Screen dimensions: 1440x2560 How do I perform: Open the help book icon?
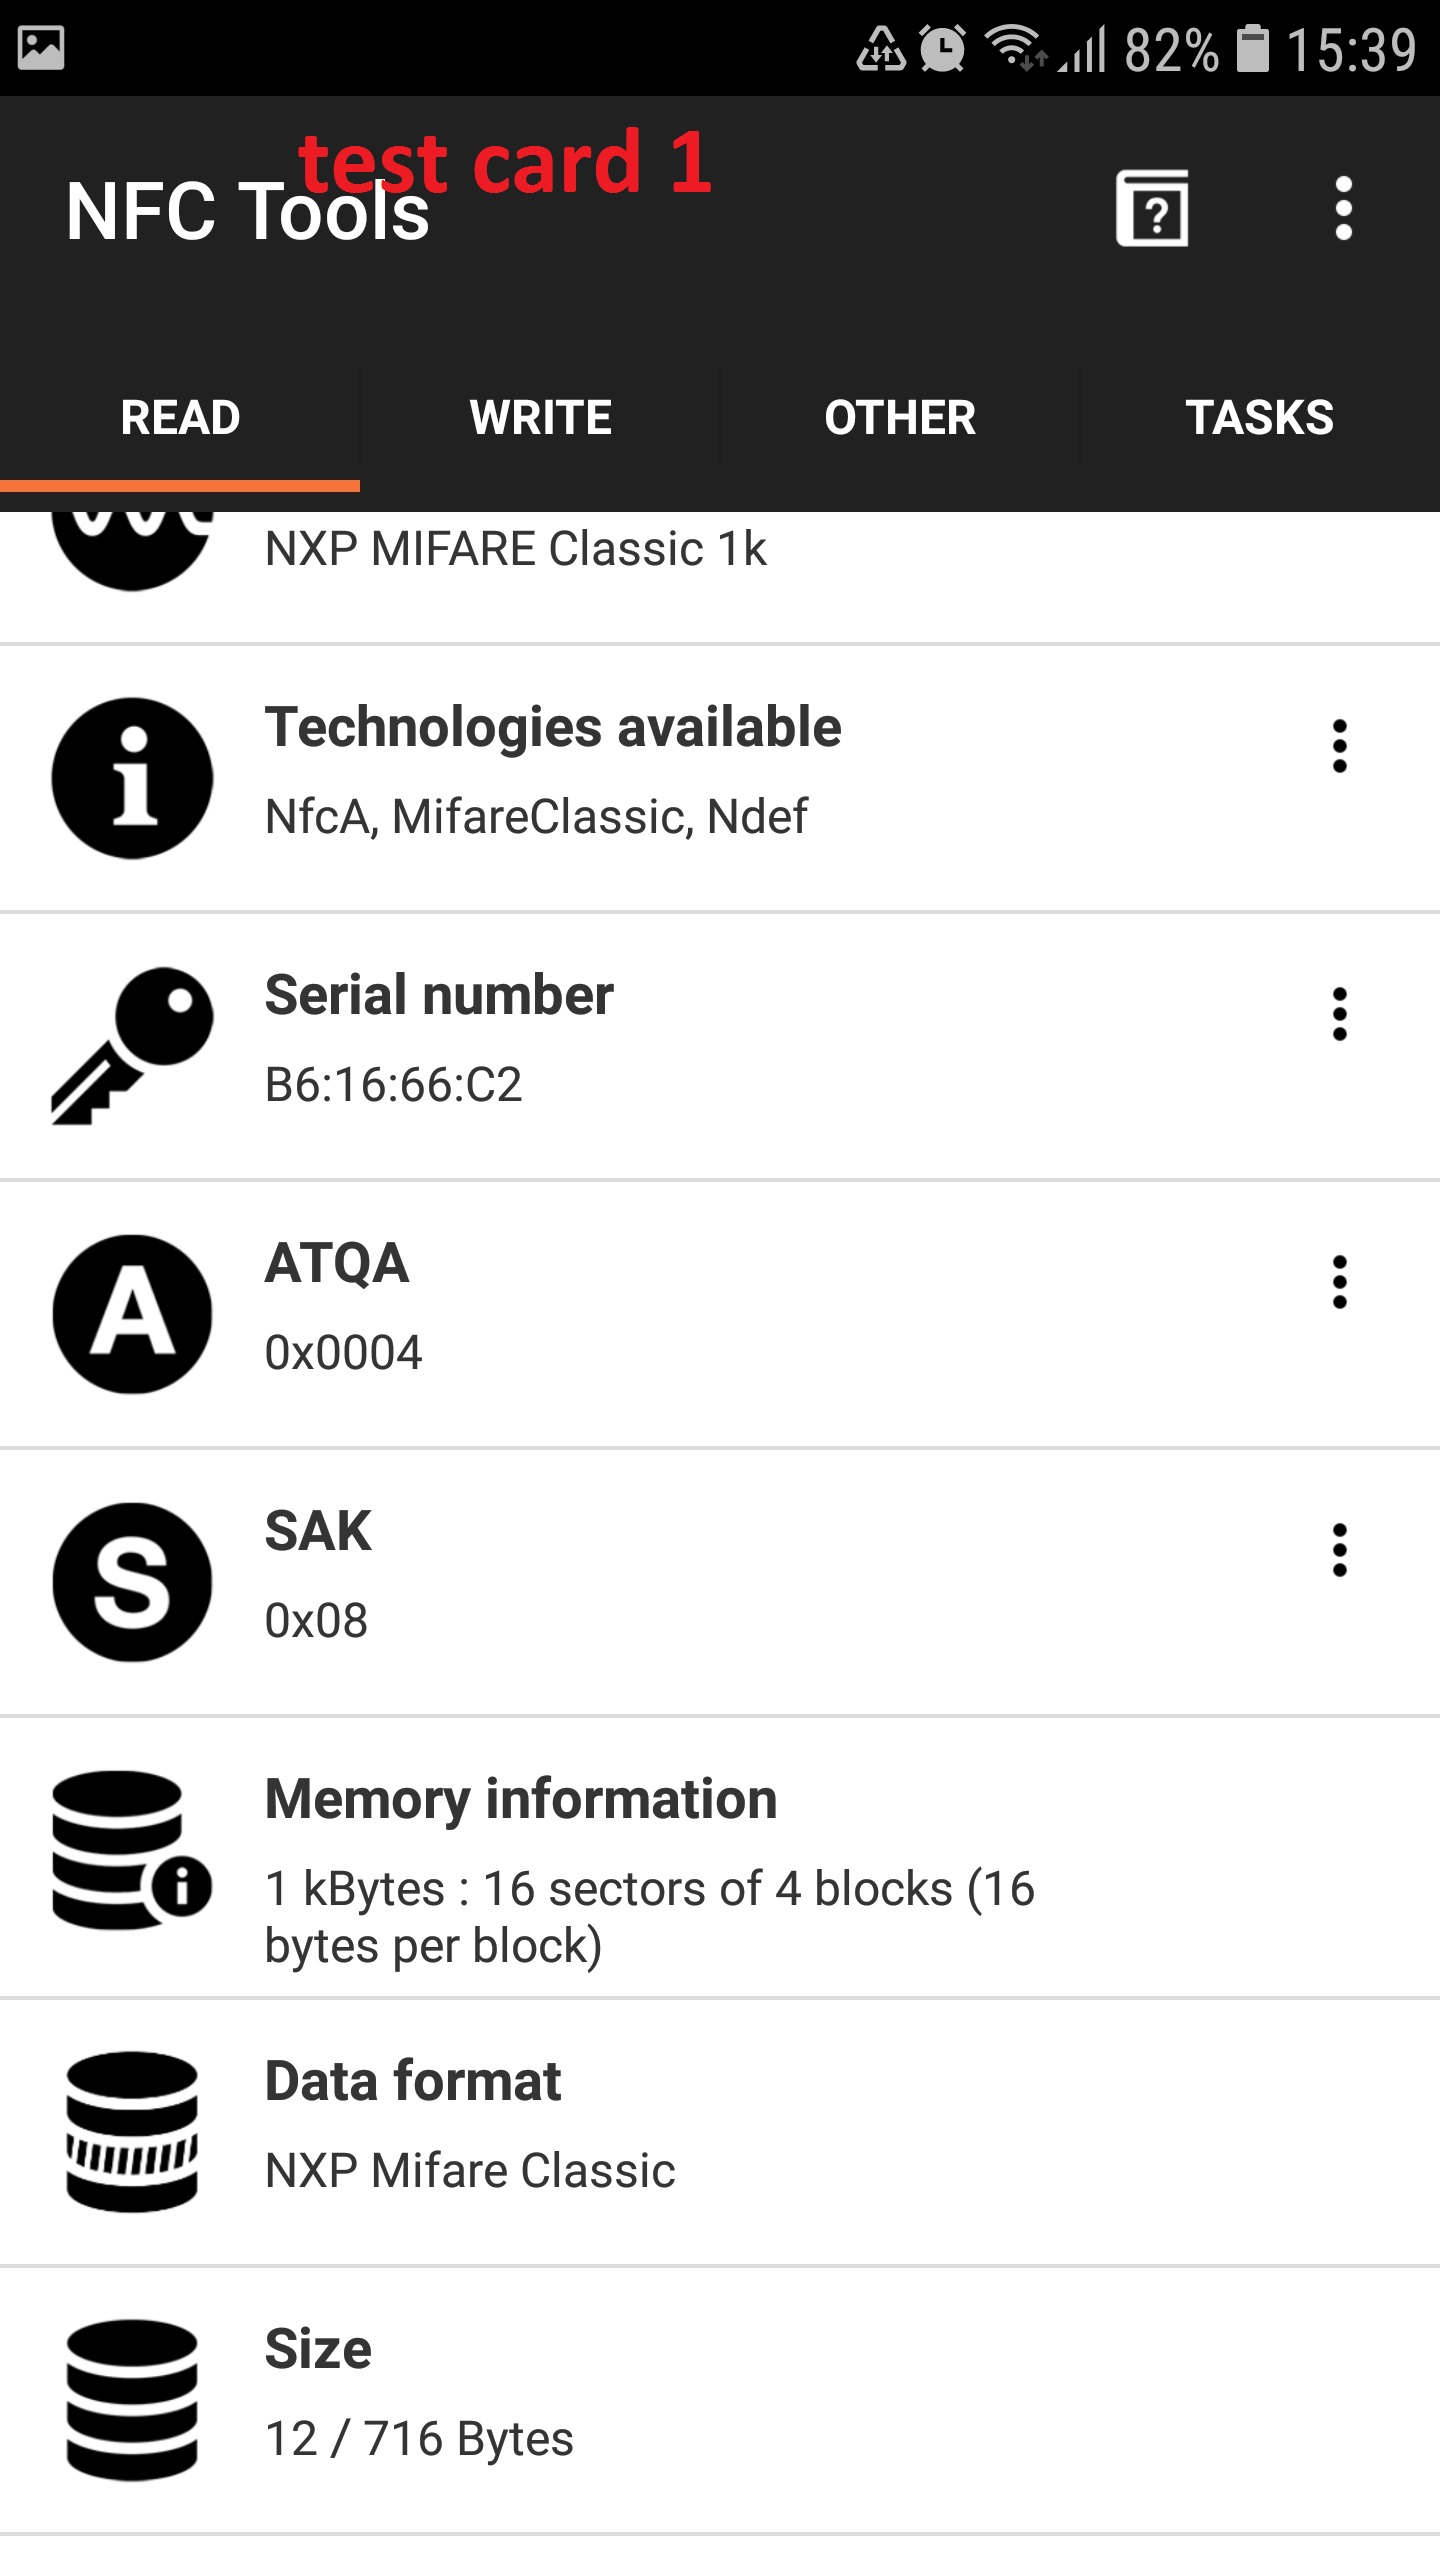point(1152,209)
